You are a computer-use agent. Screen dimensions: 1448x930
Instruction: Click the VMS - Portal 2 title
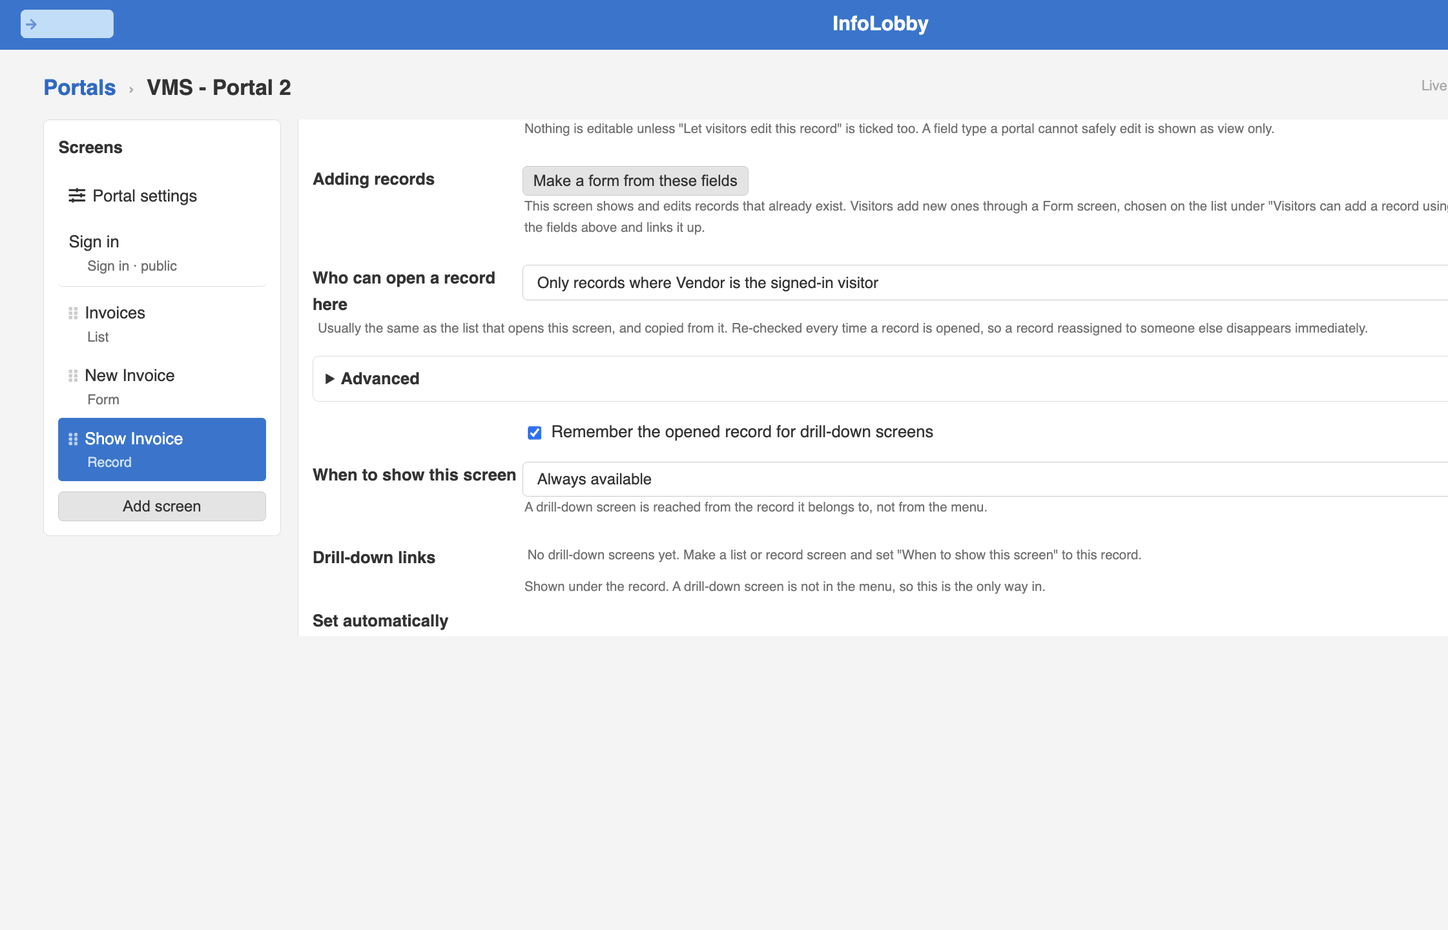coord(219,88)
